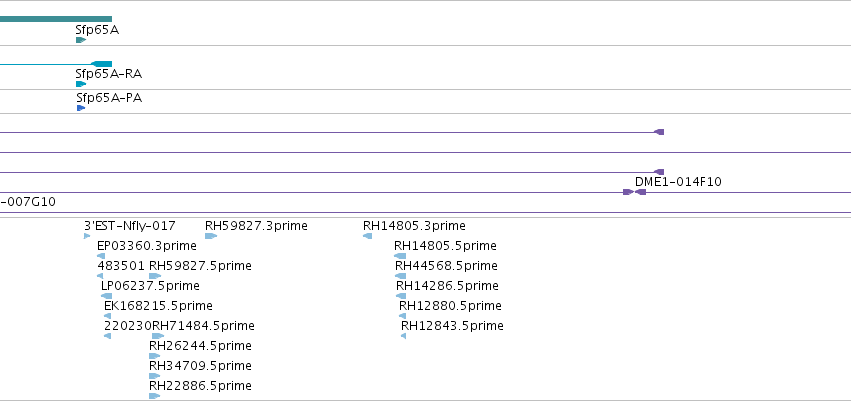Click the RH44568.5prime label
Viewport: 851px width, 401px height.
[446, 266]
